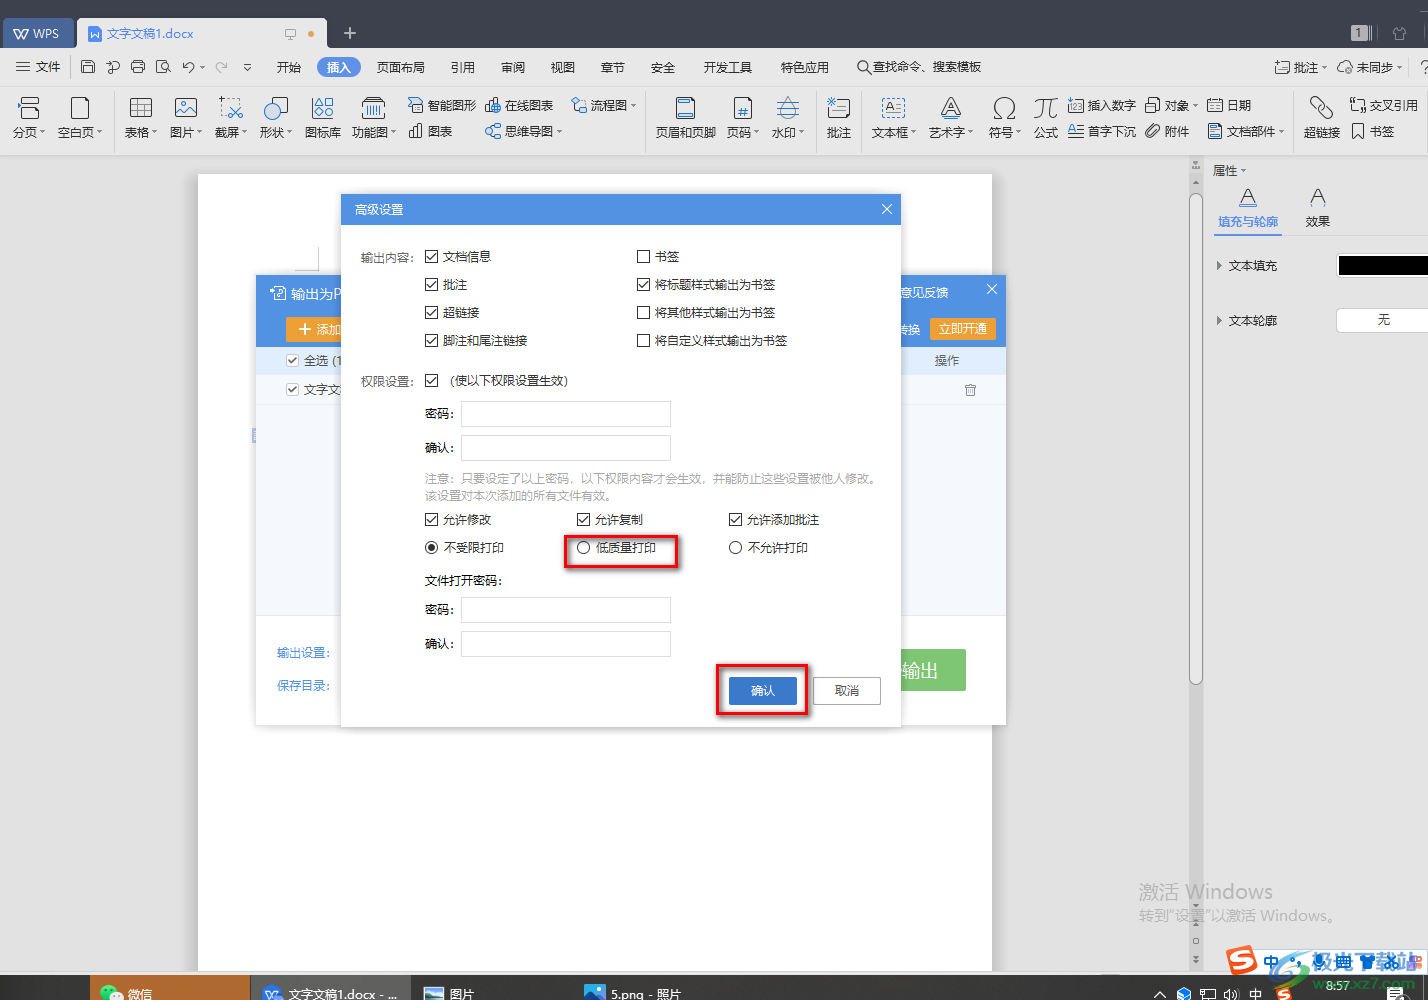
Task: Switch to the 开始 ribbon tab
Action: pyautogui.click(x=289, y=67)
